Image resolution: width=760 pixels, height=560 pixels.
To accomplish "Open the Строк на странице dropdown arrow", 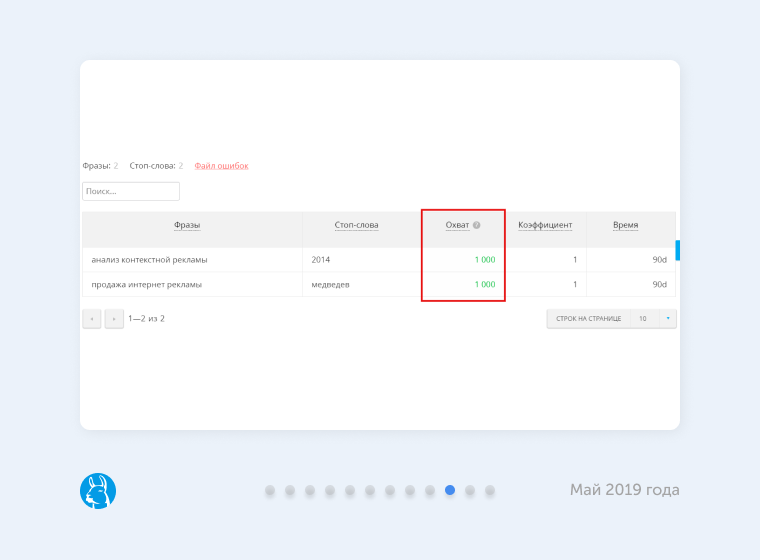I will point(668,319).
